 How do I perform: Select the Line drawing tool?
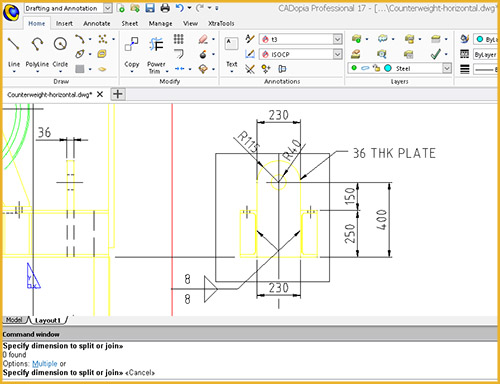[14, 51]
